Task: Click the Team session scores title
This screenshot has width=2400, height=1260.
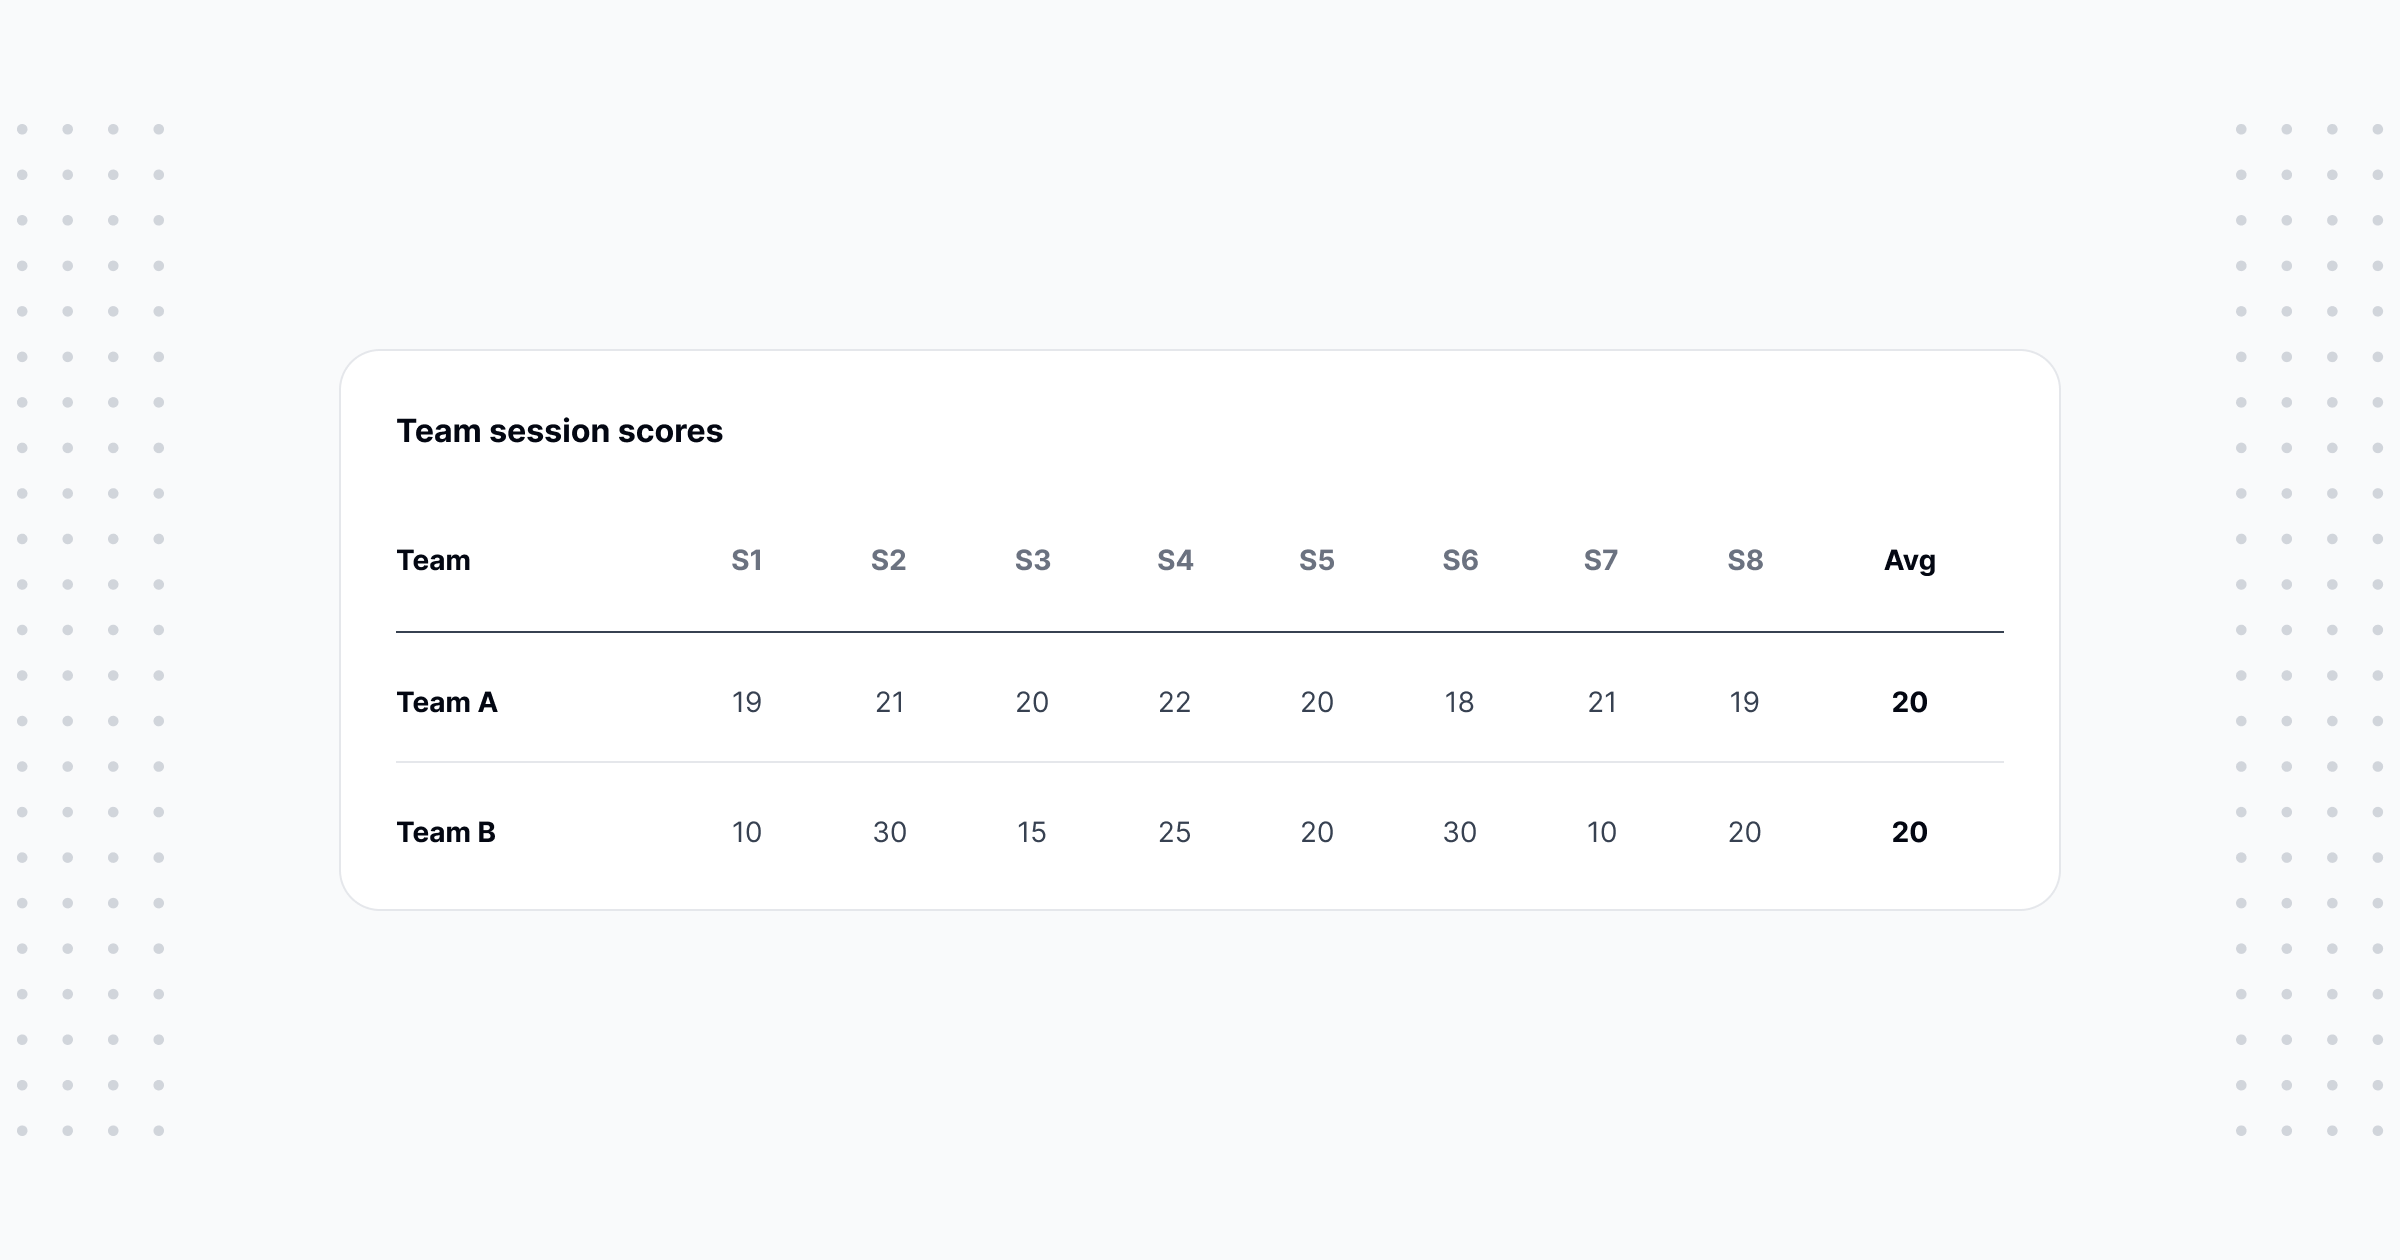Action: click(559, 431)
